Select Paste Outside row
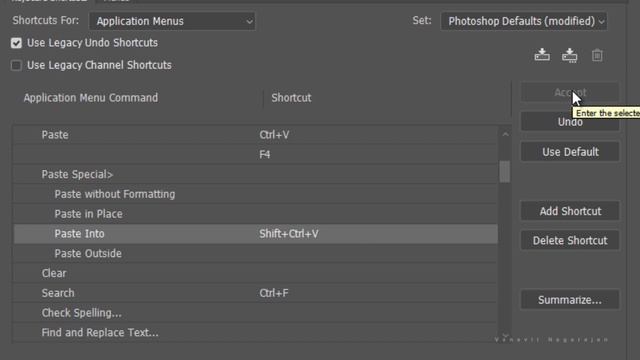 point(256,253)
